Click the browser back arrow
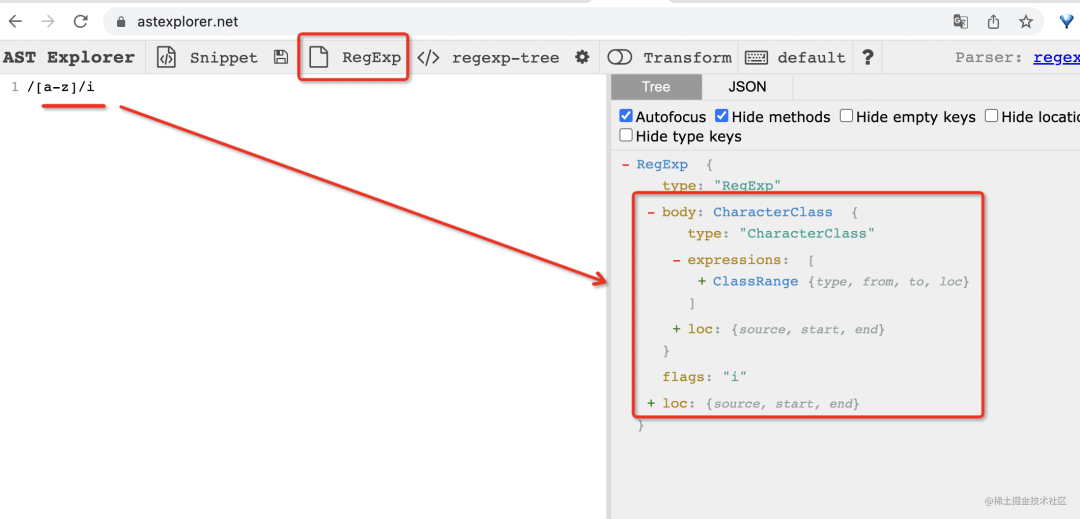 click(15, 21)
